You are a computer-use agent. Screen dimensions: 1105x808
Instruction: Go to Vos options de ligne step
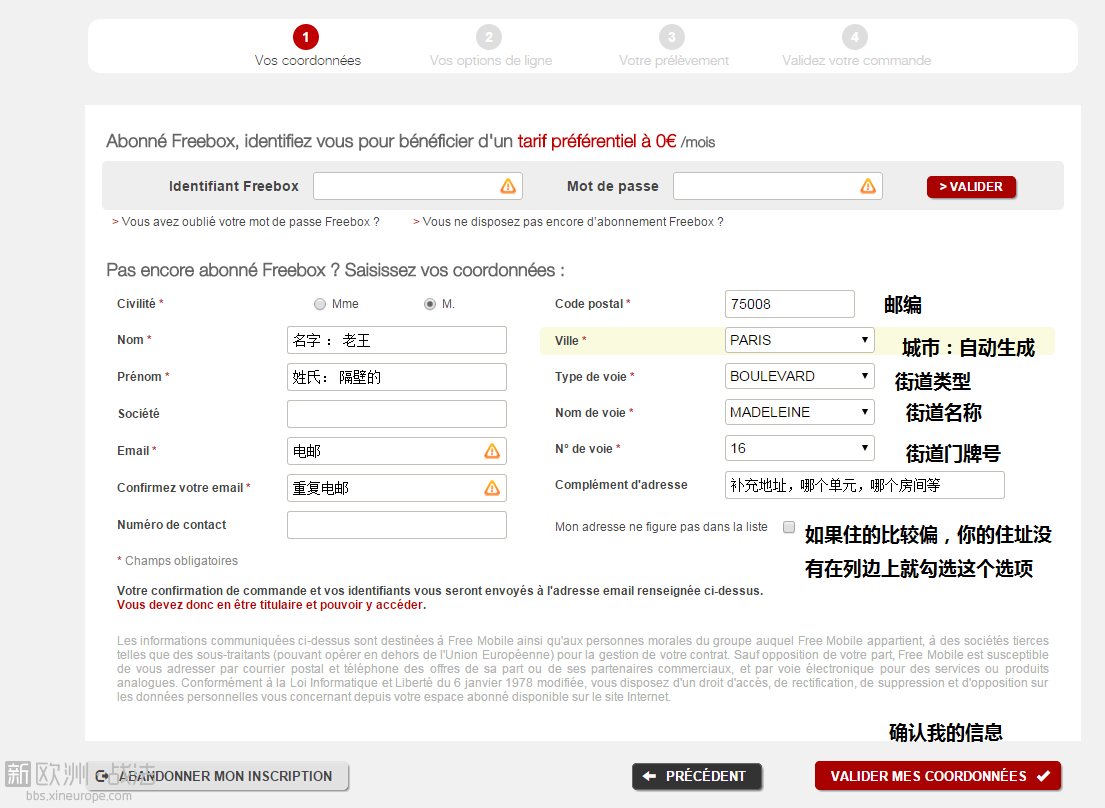point(490,61)
